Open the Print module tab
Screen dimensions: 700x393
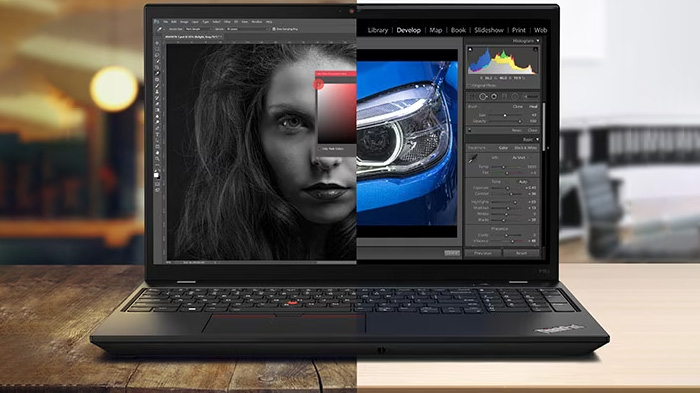tap(519, 30)
